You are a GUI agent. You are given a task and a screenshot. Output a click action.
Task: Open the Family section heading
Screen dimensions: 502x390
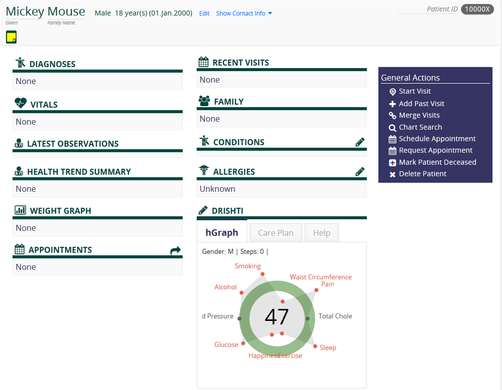click(229, 102)
